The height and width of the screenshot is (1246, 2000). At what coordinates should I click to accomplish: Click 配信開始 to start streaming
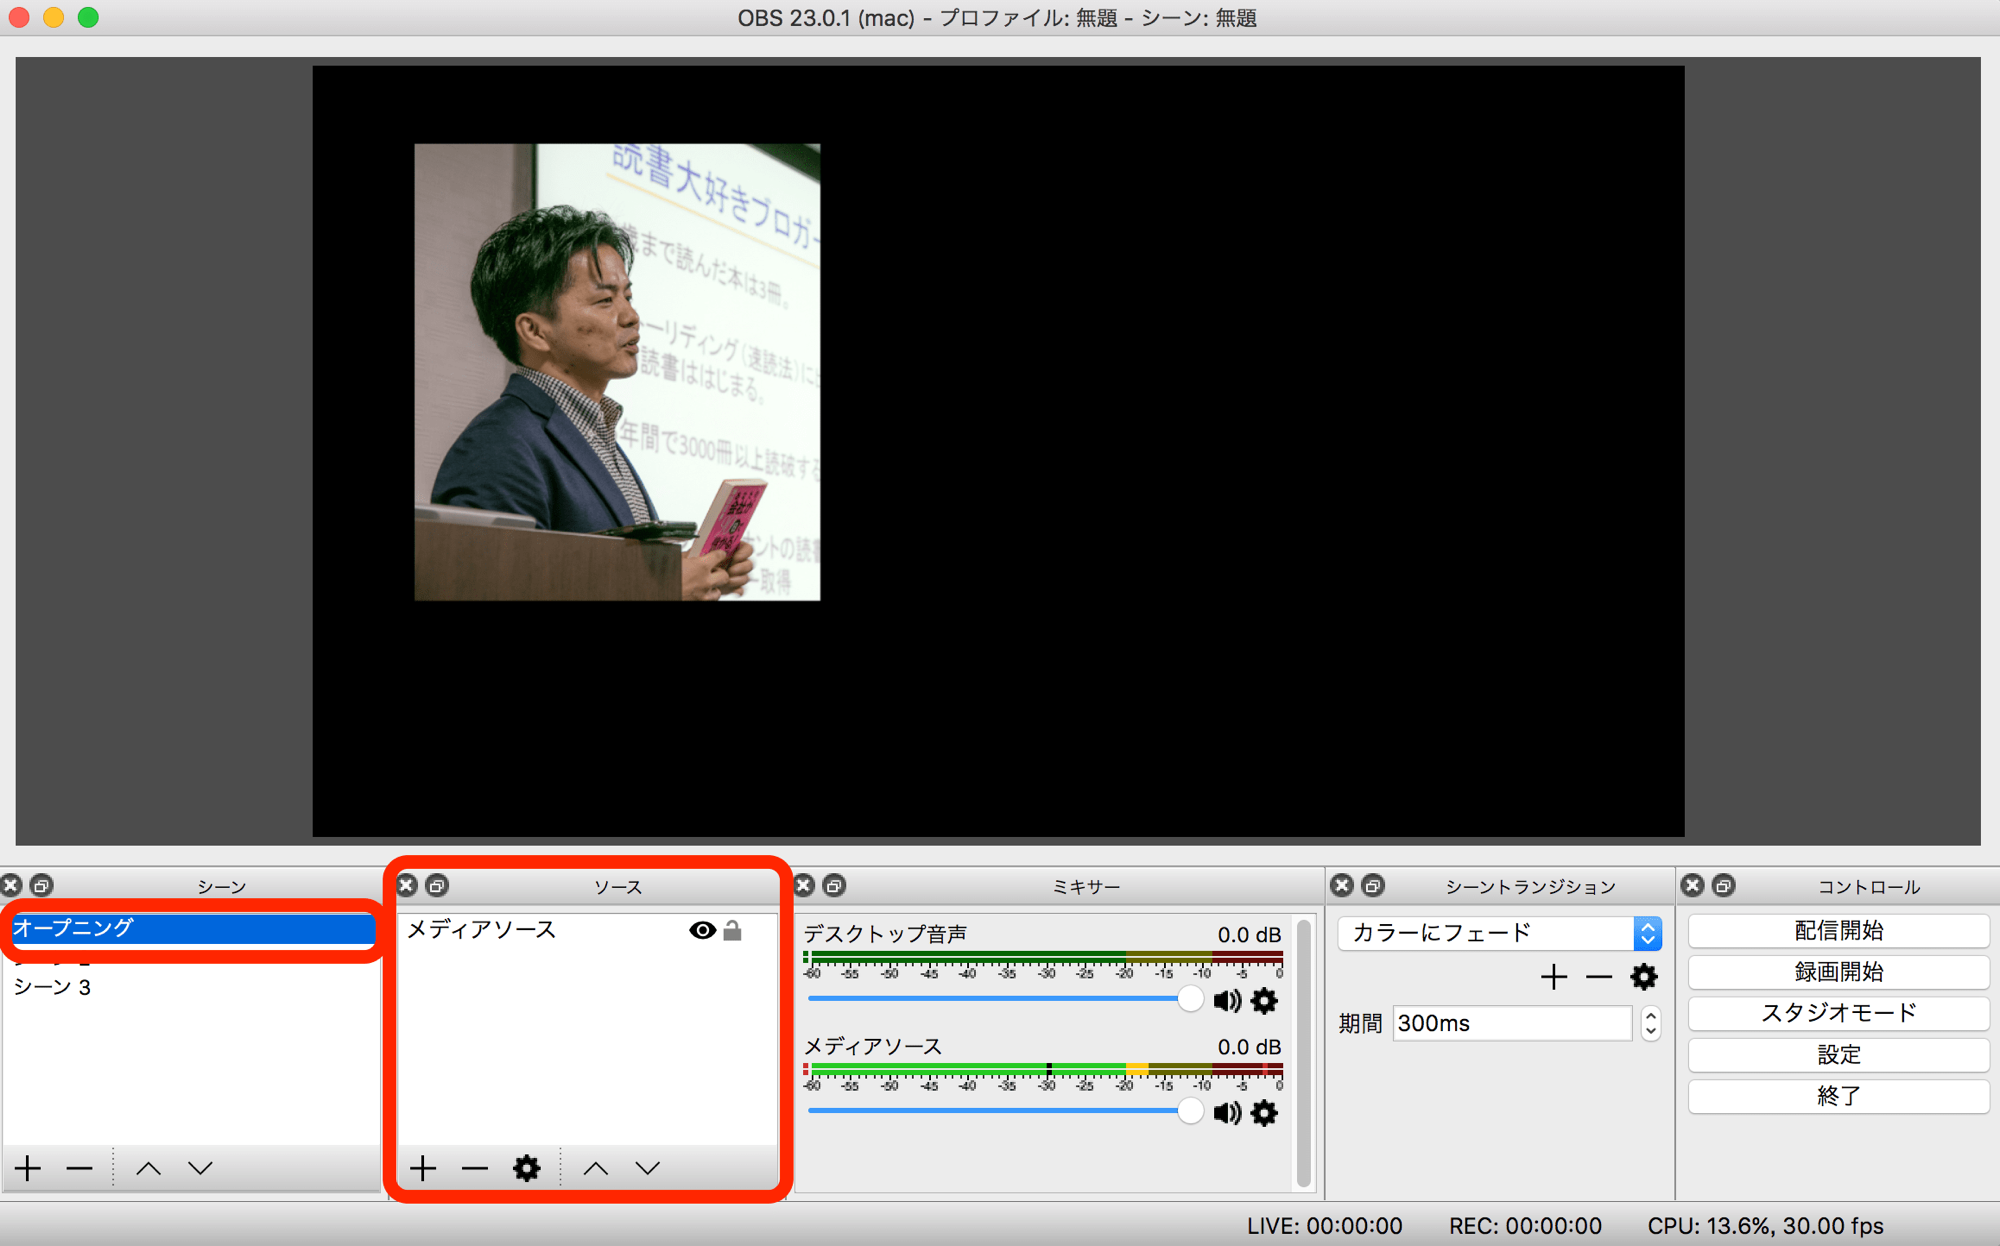1838,931
